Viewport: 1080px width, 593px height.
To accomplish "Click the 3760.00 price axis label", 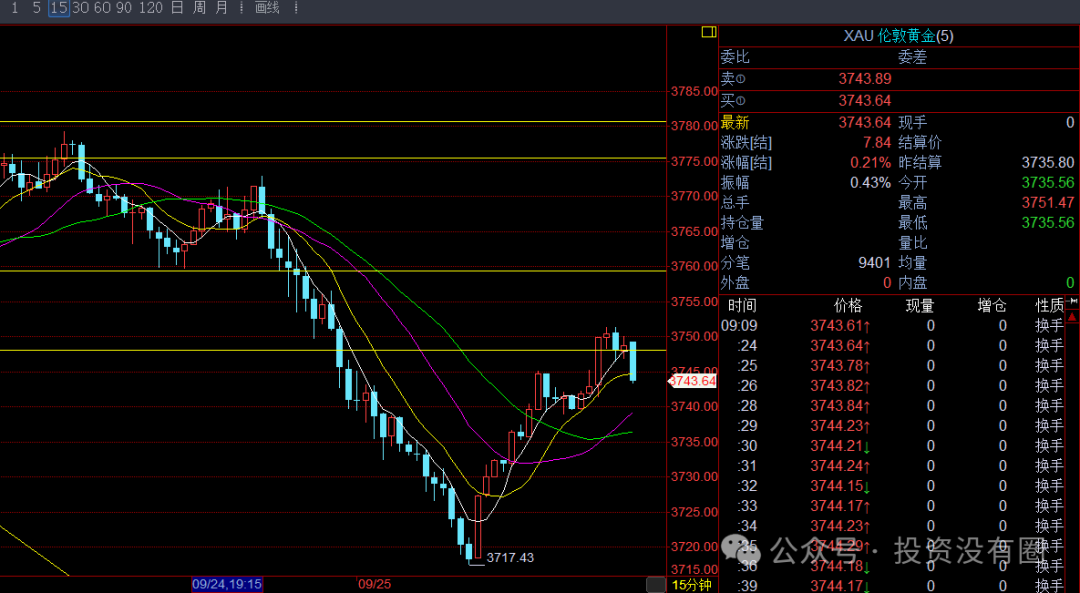I will point(694,266).
